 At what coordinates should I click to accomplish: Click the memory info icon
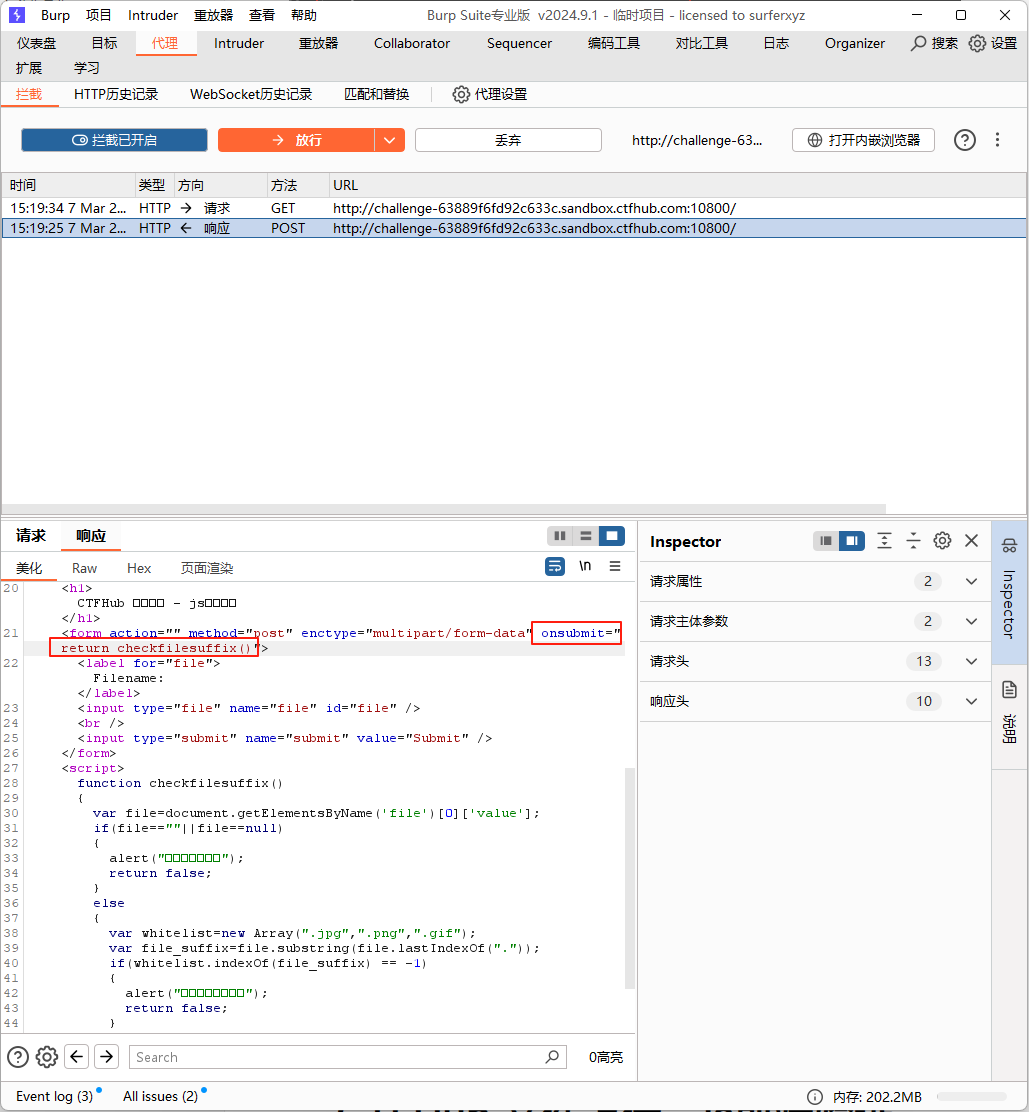[815, 1097]
